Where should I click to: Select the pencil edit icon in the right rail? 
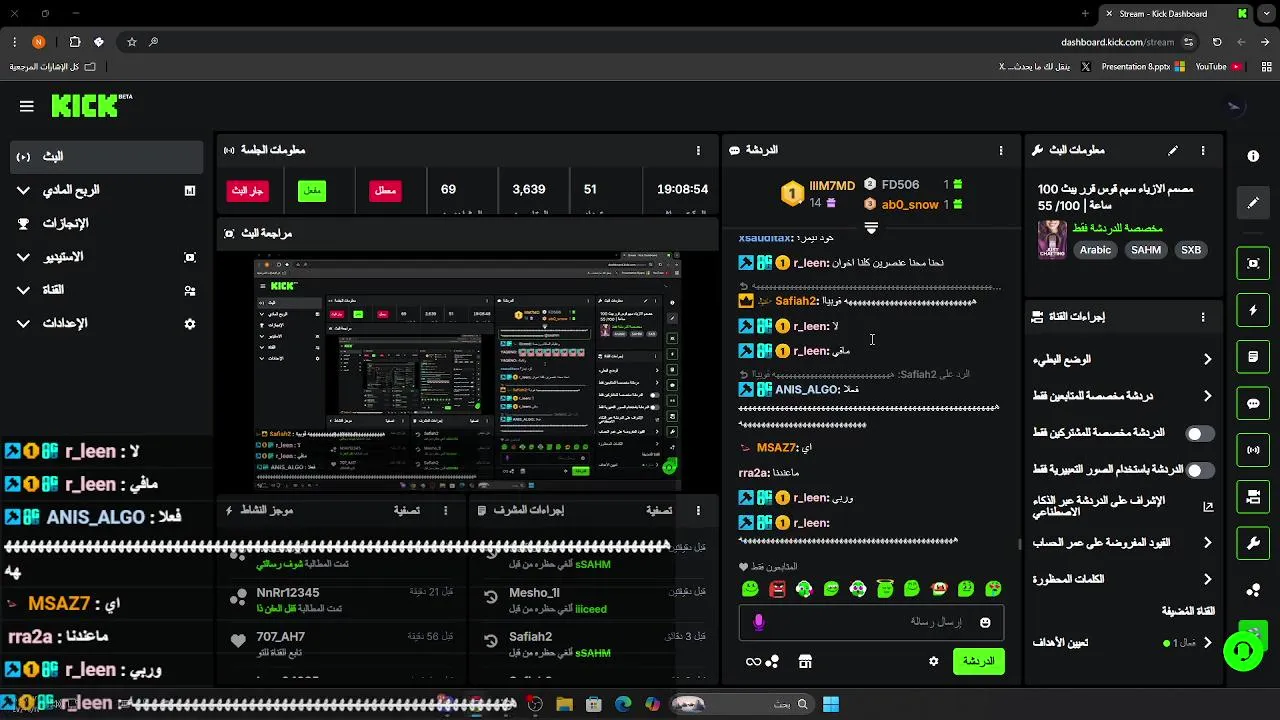(x=1253, y=203)
